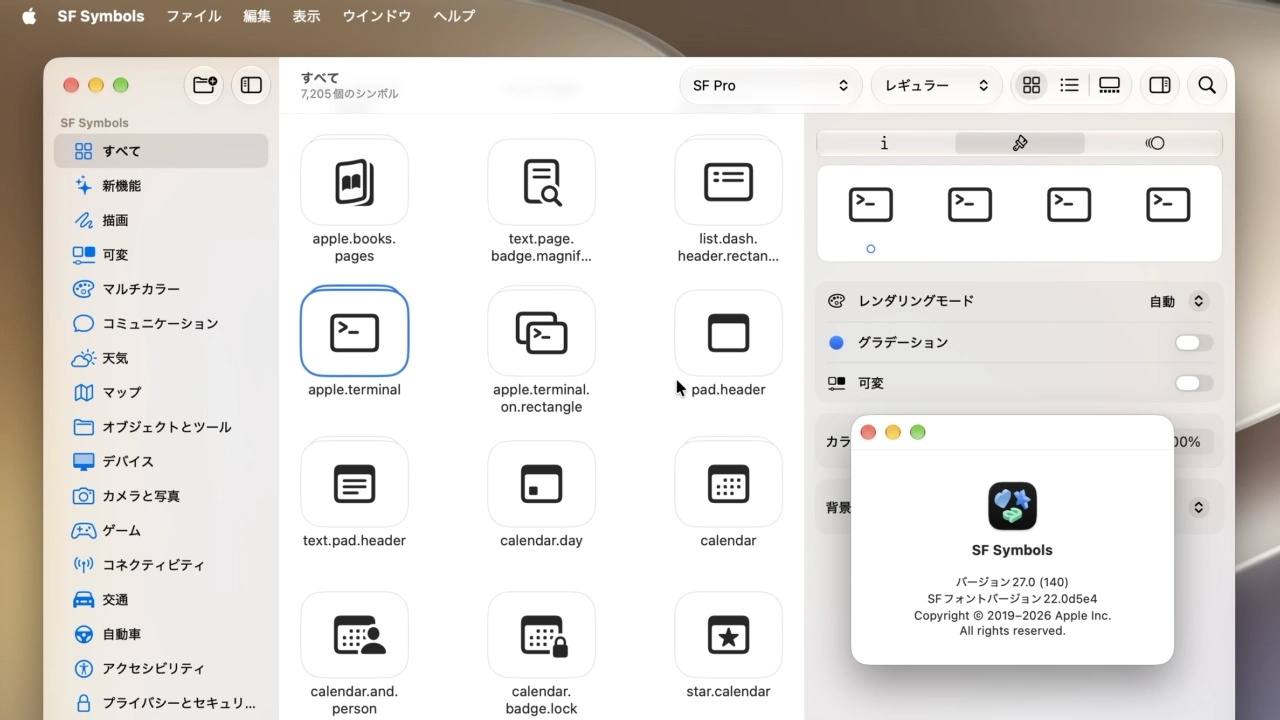Switch to gallery view
Viewport: 1280px width, 720px height.
pos(1109,85)
